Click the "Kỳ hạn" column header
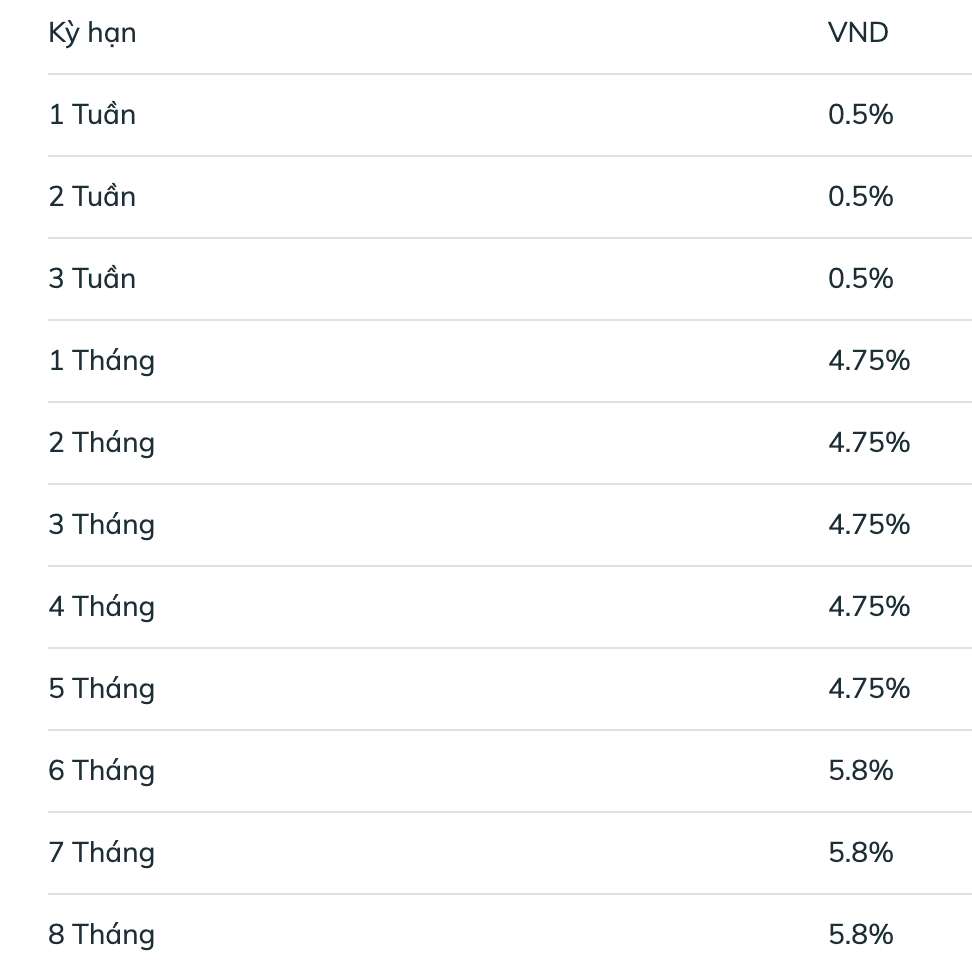This screenshot has width=972, height=968. pos(92,33)
